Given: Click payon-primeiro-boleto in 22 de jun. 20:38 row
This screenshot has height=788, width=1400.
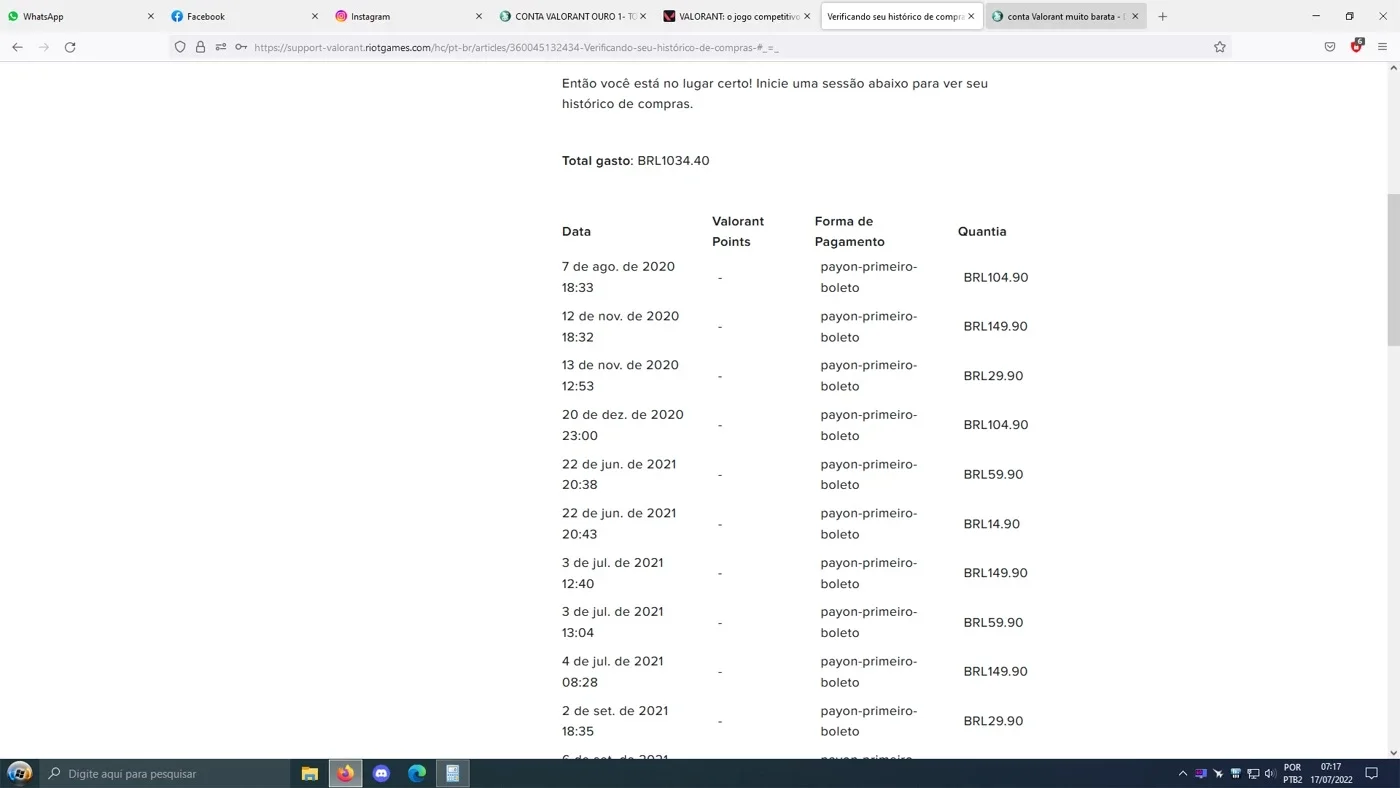Looking at the screenshot, I should [868, 474].
